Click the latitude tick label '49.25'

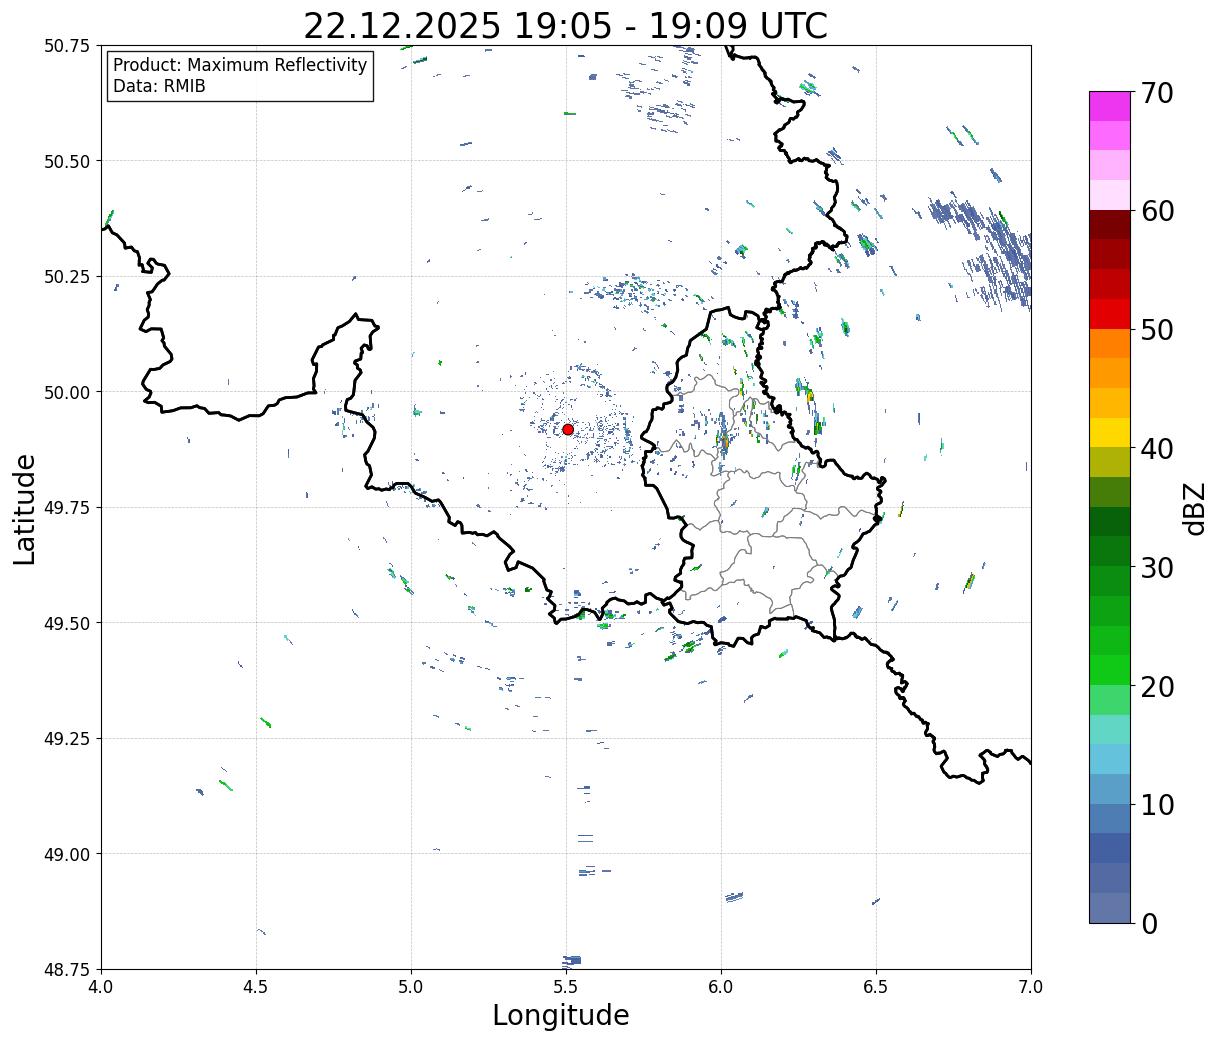click(x=66, y=738)
